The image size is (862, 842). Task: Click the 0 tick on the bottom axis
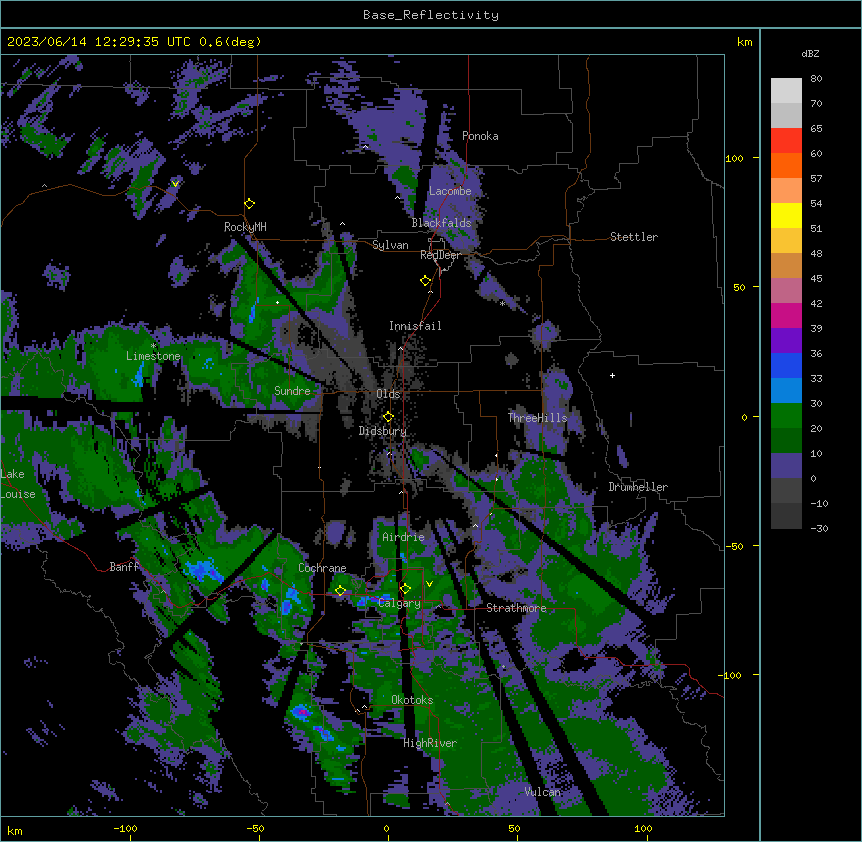tap(386, 828)
